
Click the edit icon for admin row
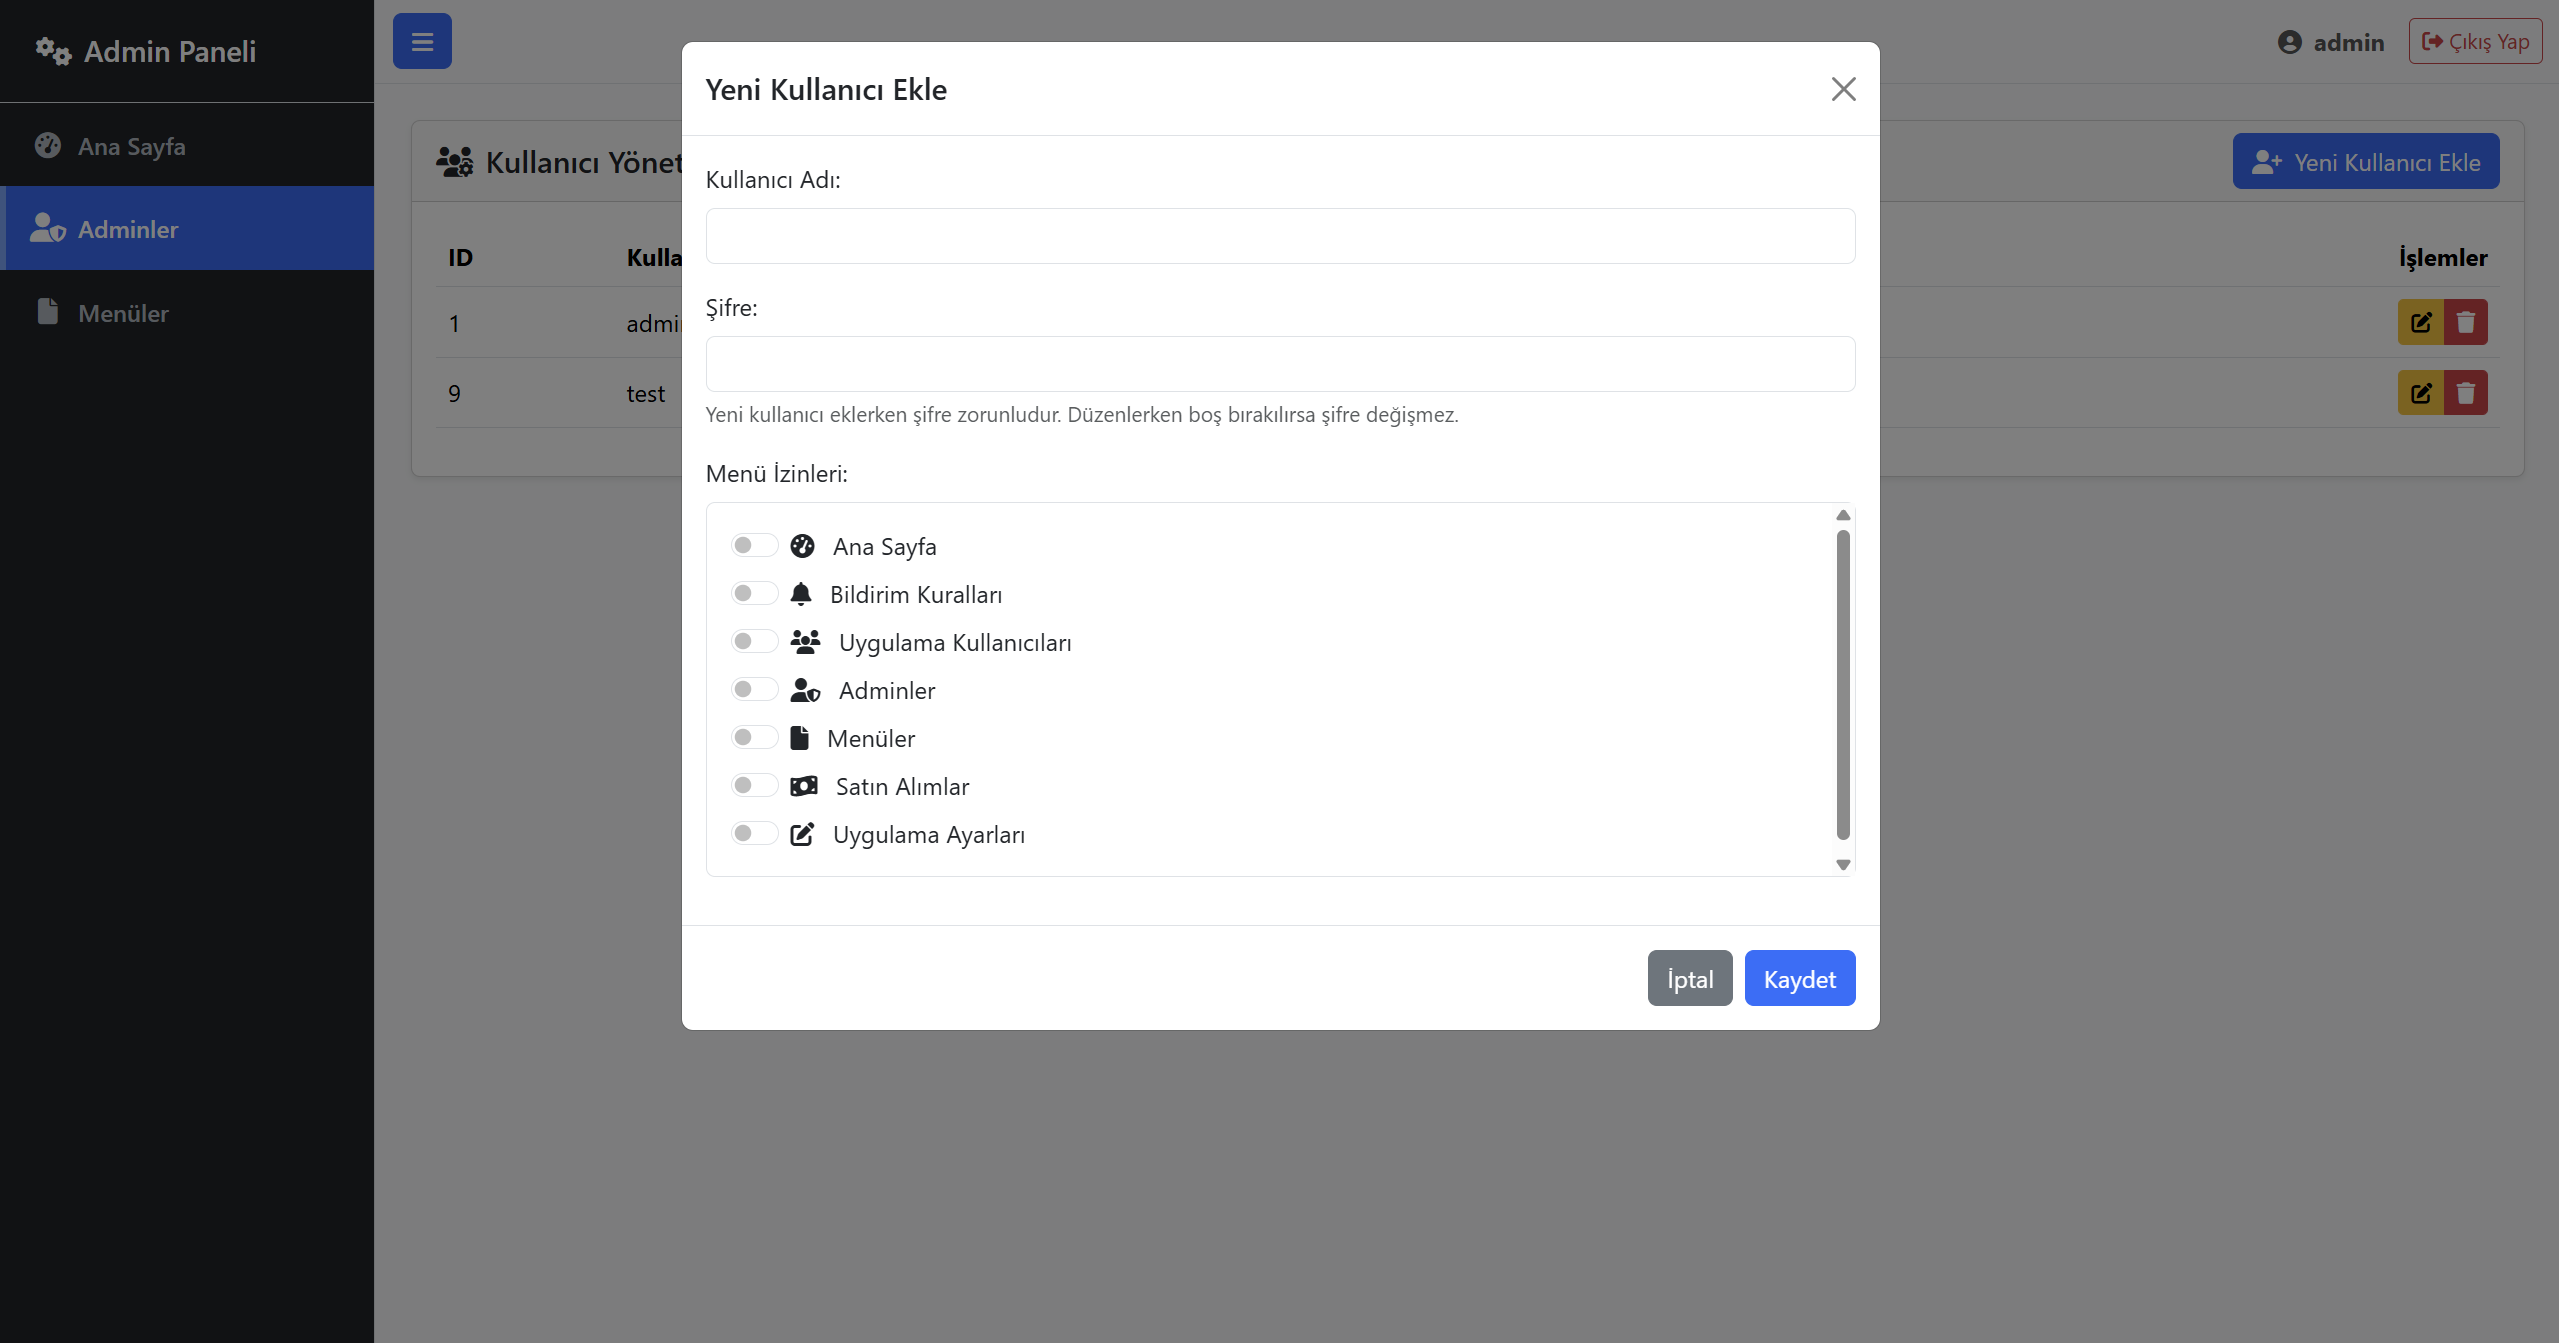coord(2421,323)
